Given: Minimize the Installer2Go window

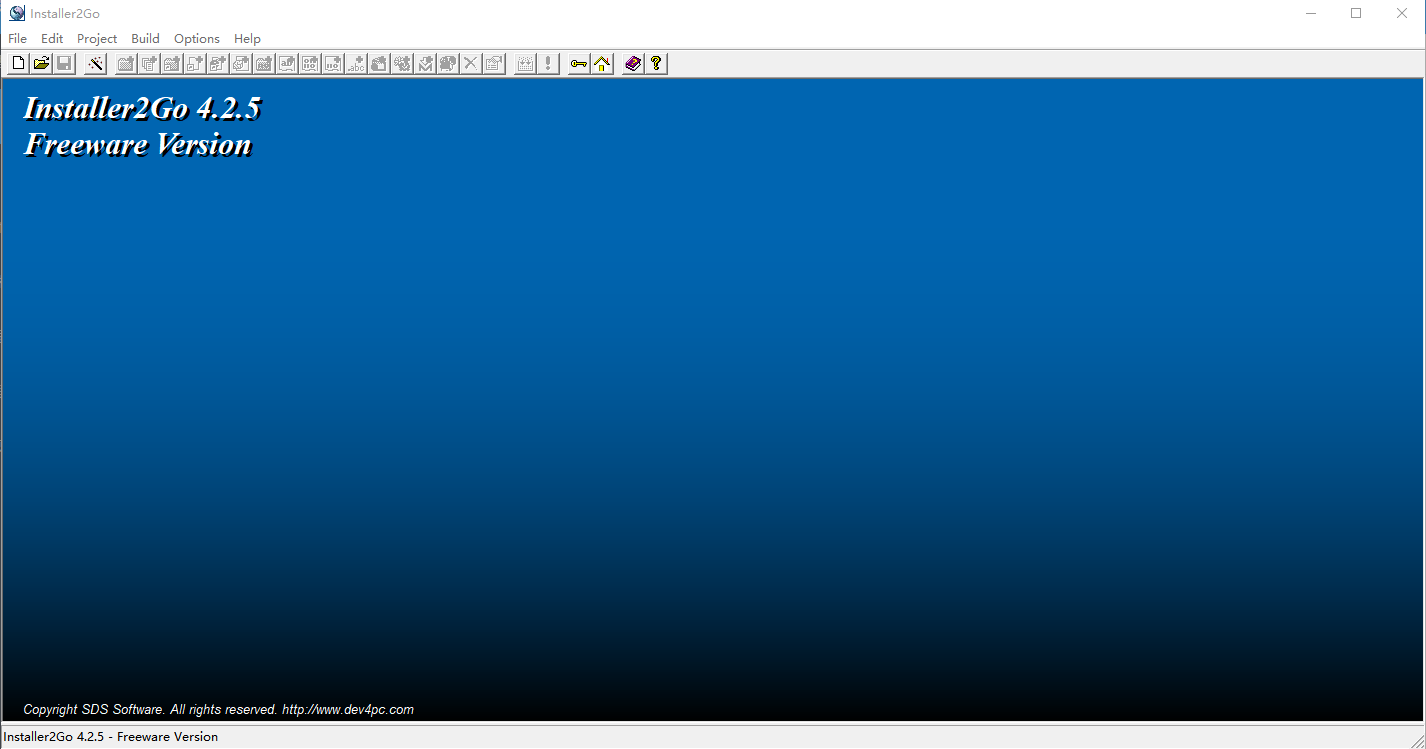Looking at the screenshot, I should point(1310,13).
